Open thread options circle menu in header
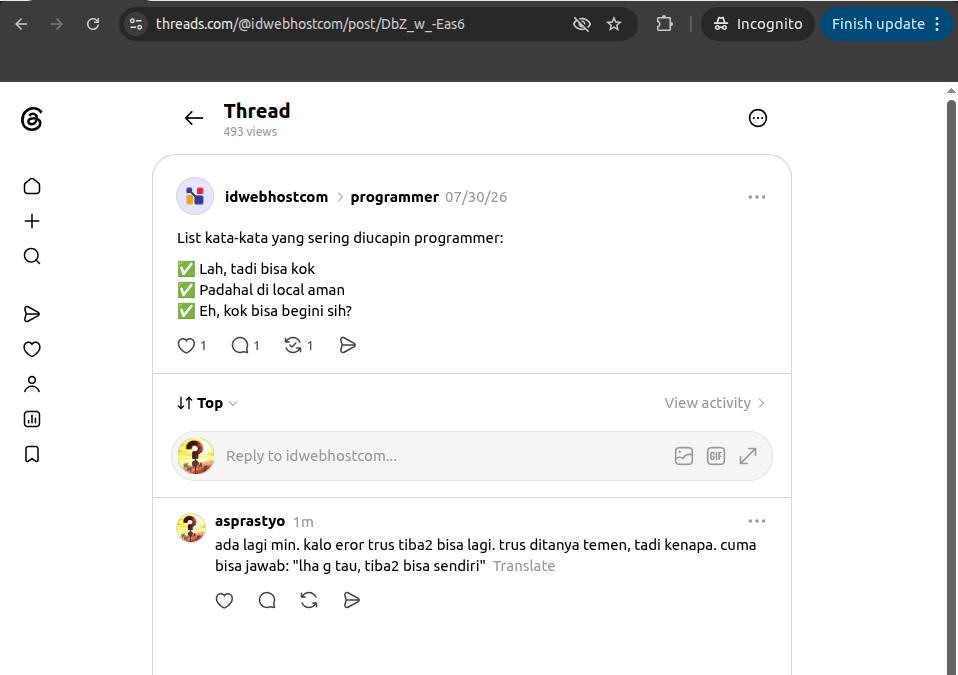Viewport: 958px width, 675px height. 758,118
